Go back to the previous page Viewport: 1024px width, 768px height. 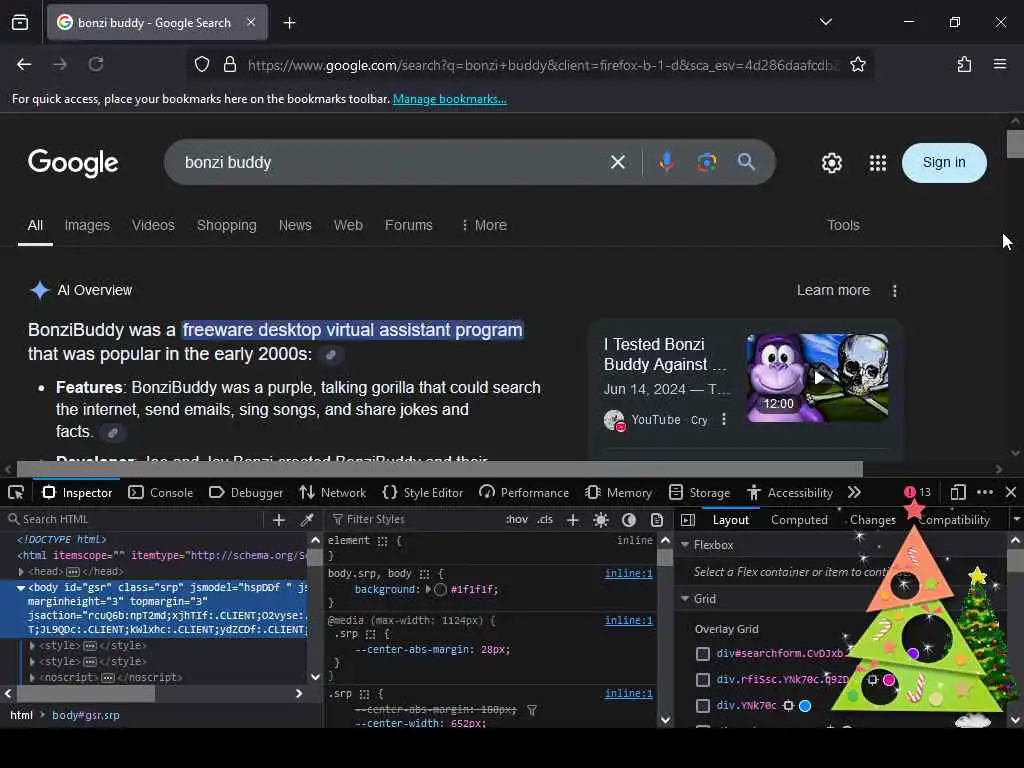[x=24, y=65]
